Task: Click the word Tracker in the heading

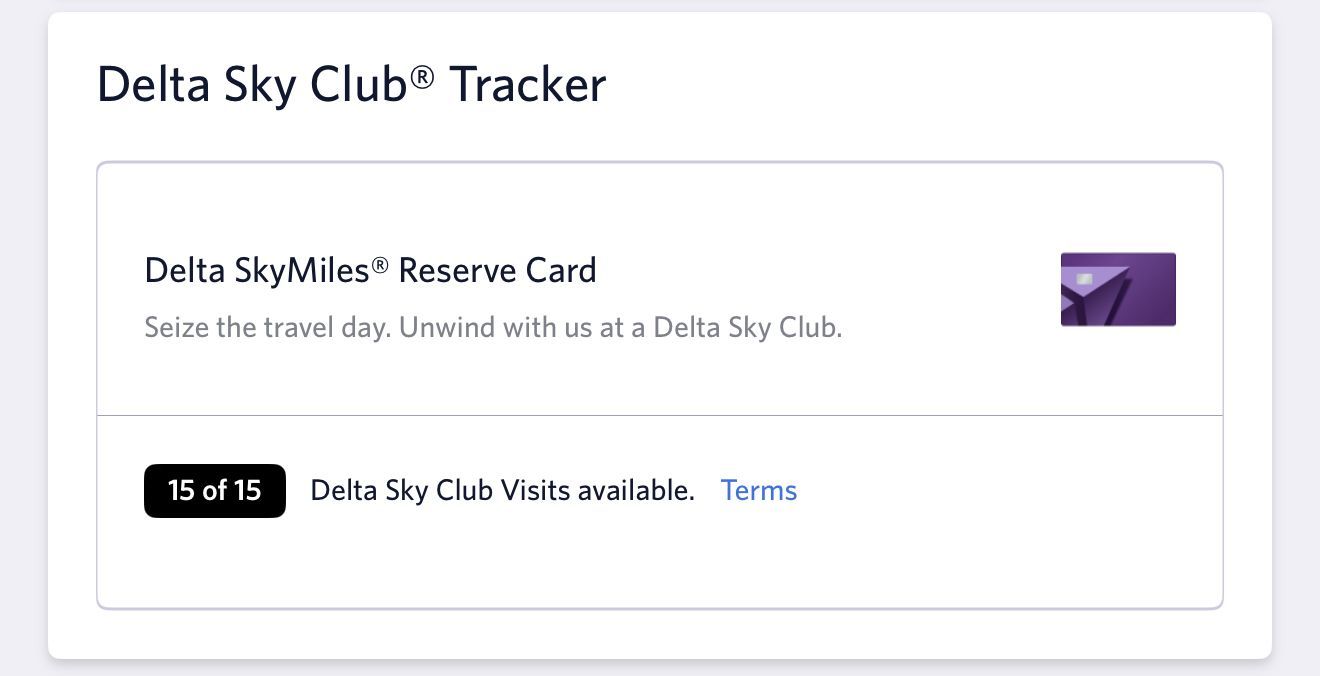Action: (x=527, y=85)
